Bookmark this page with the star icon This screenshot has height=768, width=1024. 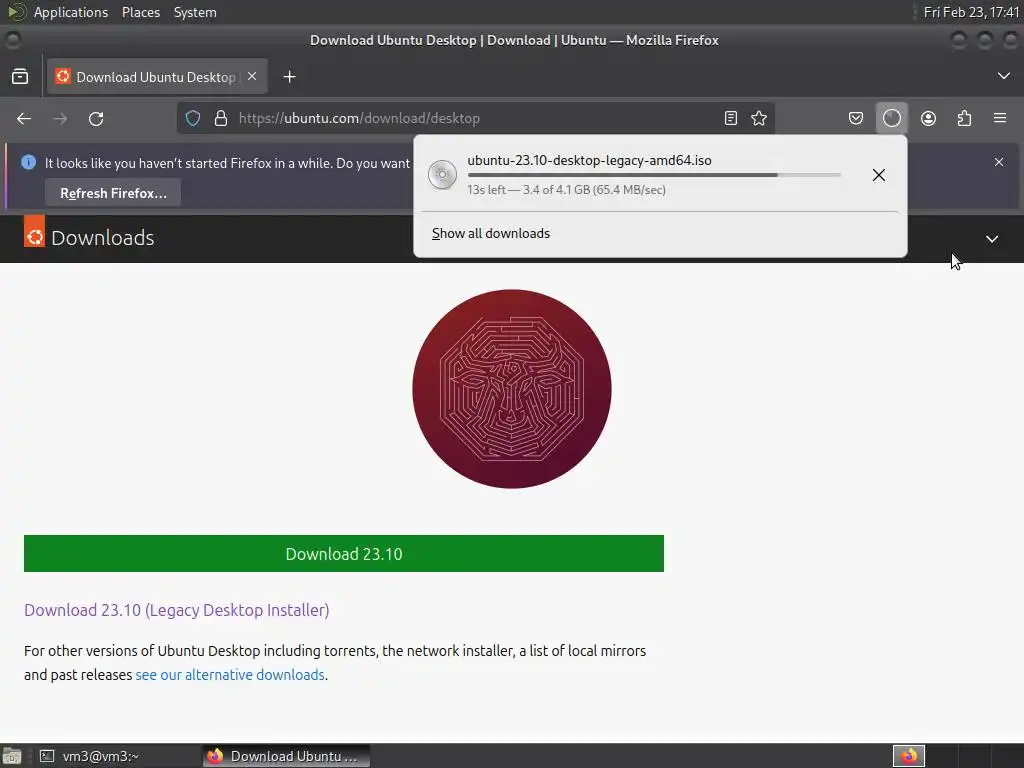pos(759,118)
